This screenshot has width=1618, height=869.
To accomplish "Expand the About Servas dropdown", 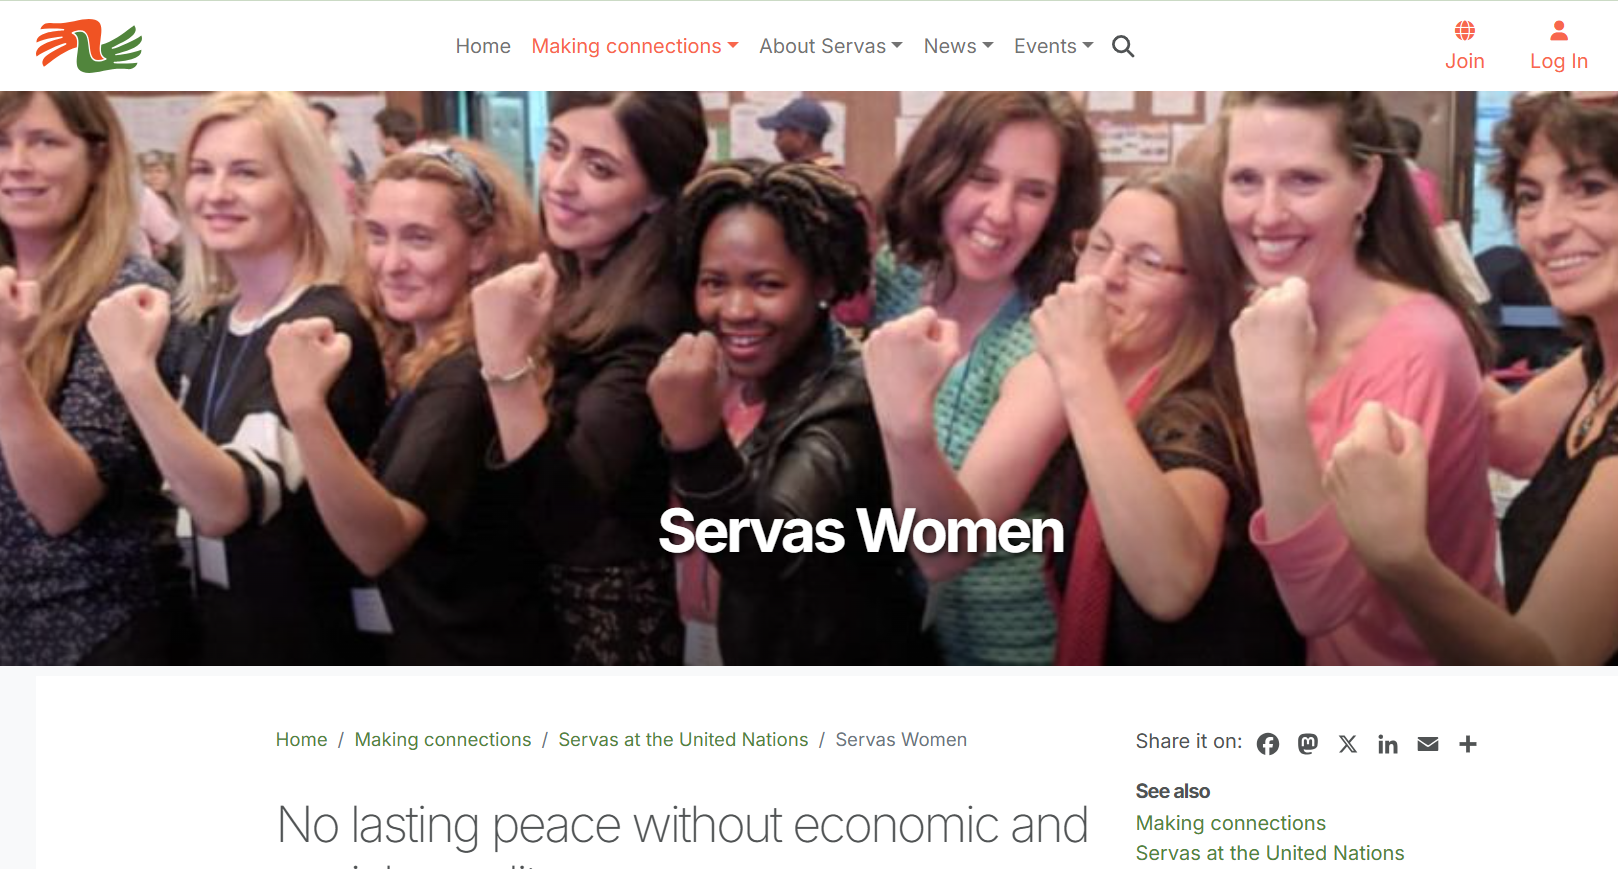I will 831,46.
